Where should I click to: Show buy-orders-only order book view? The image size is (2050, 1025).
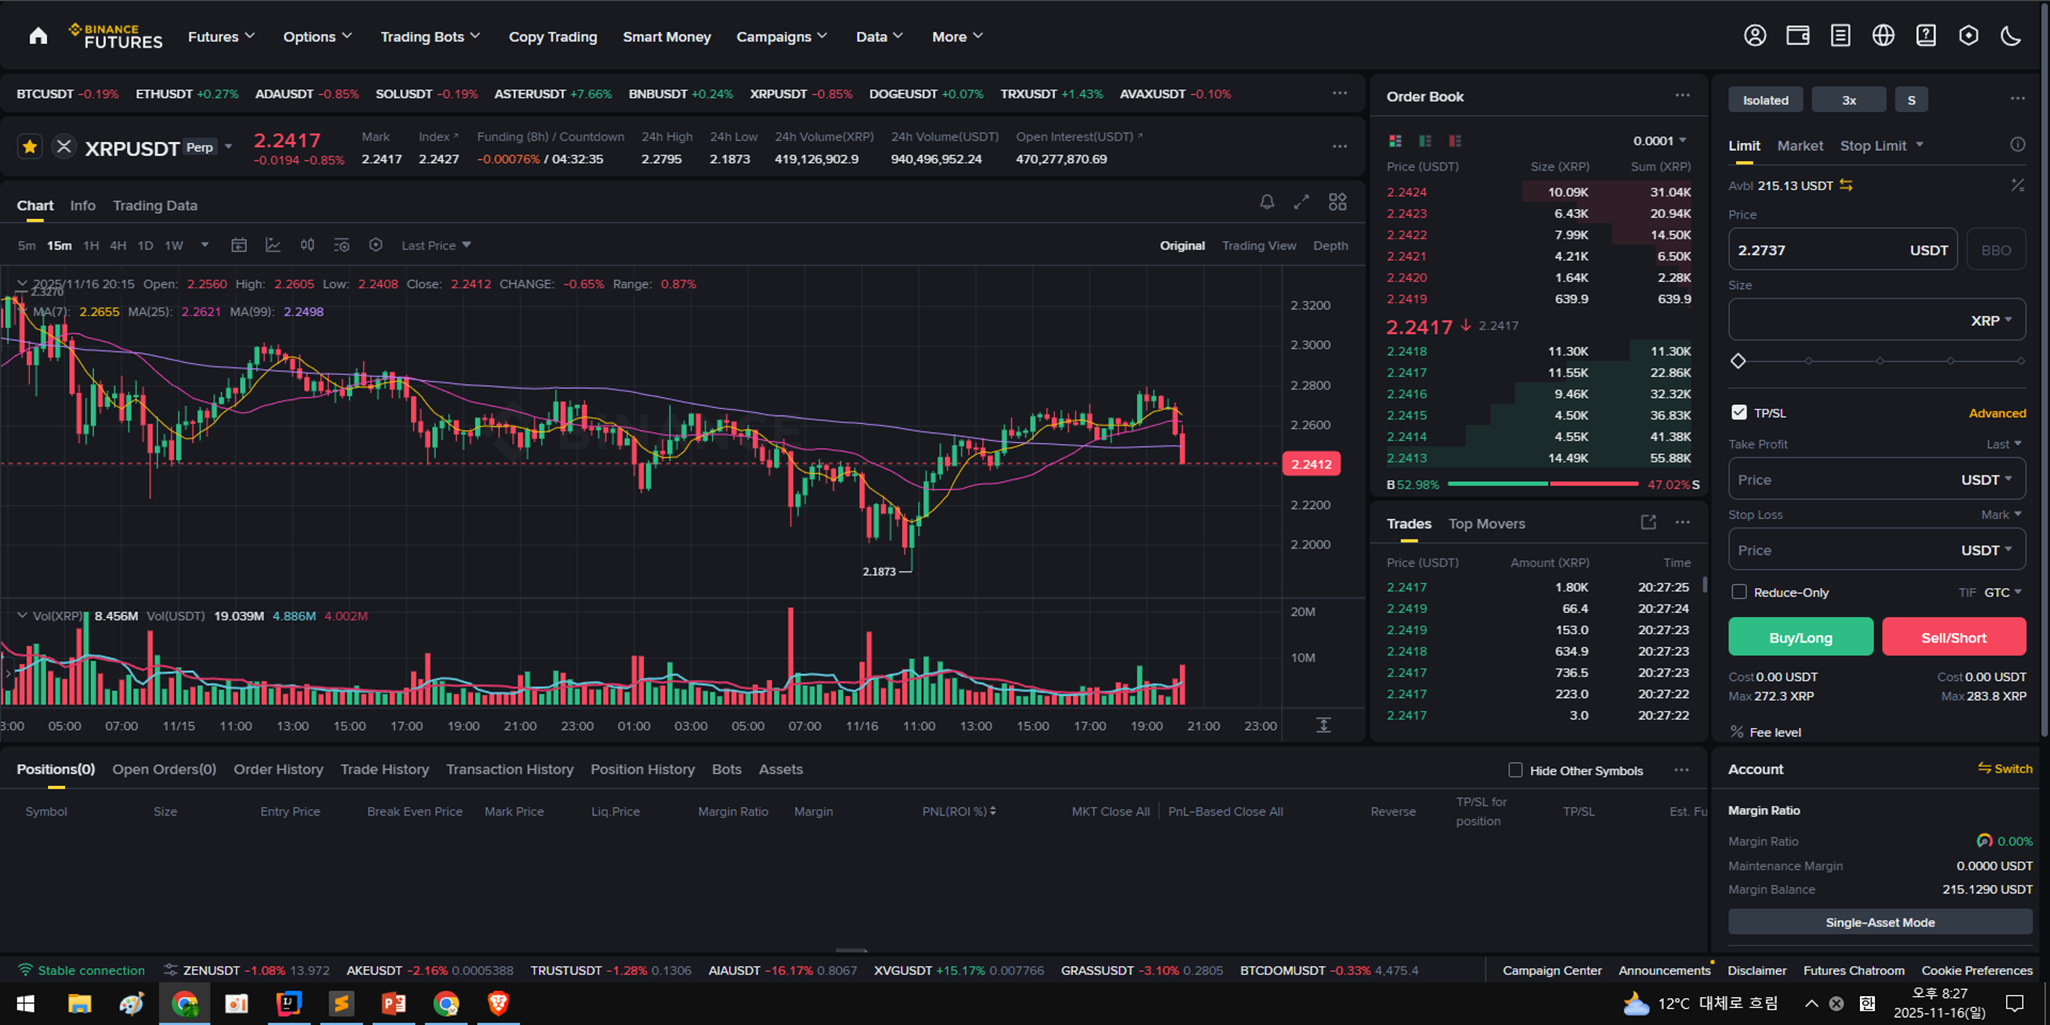(x=1425, y=141)
